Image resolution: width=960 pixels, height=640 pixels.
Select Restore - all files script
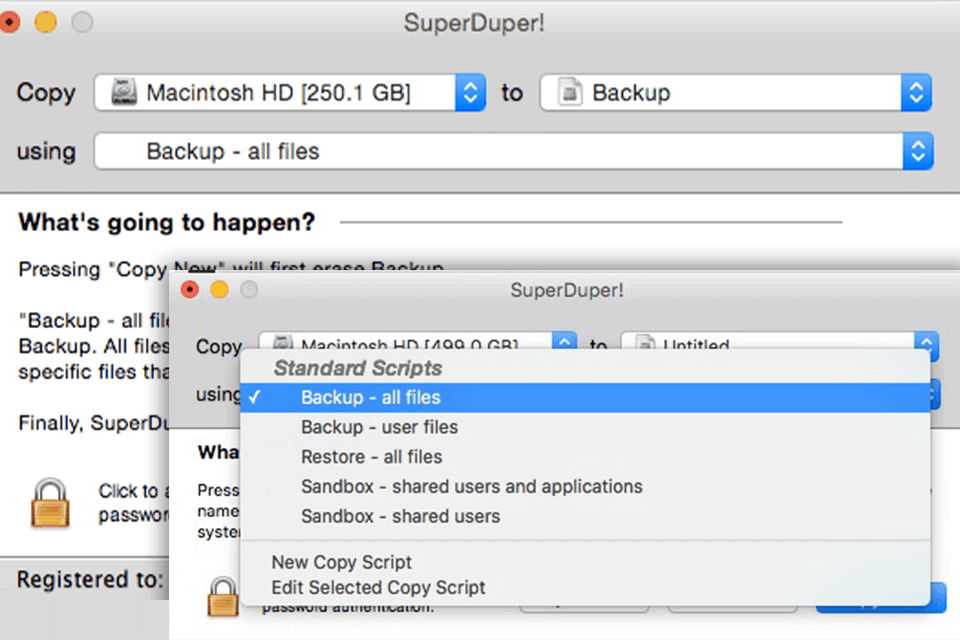point(371,457)
